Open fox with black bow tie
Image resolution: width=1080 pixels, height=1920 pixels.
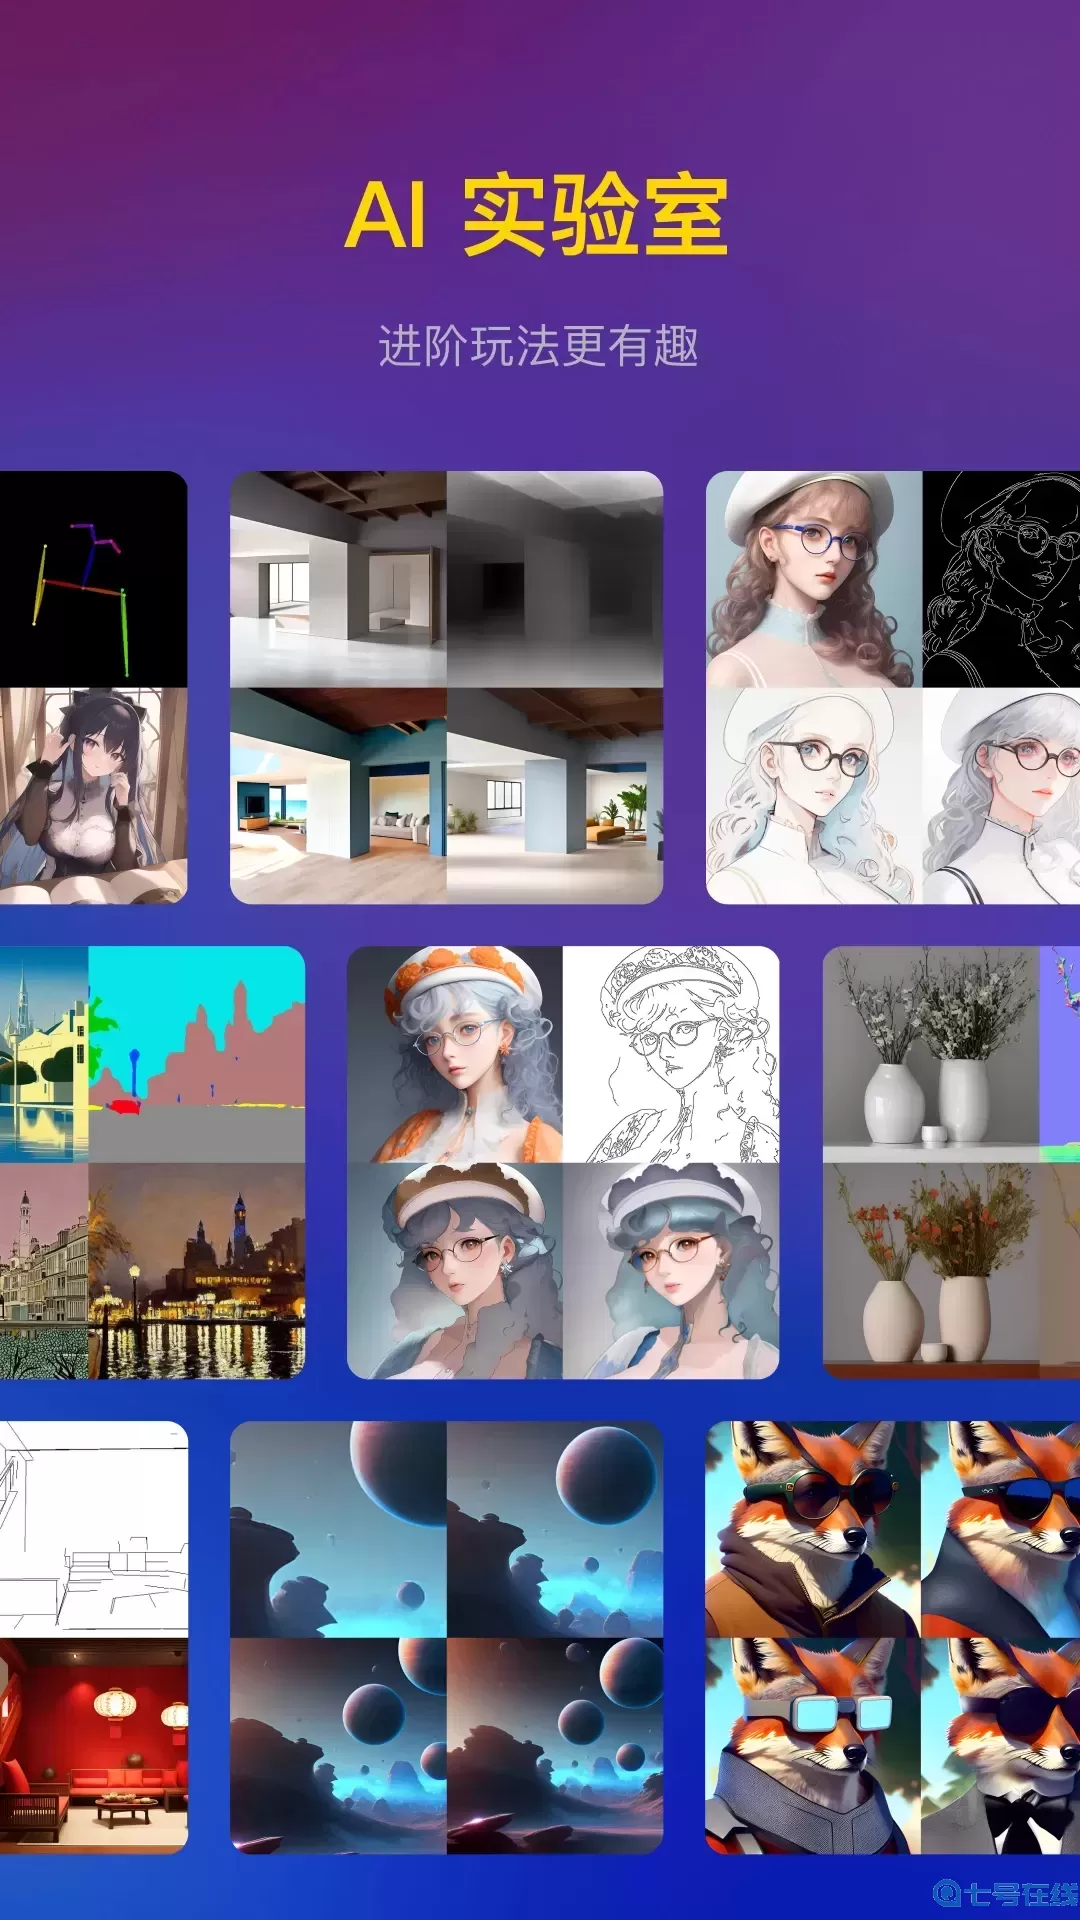[1000, 1745]
